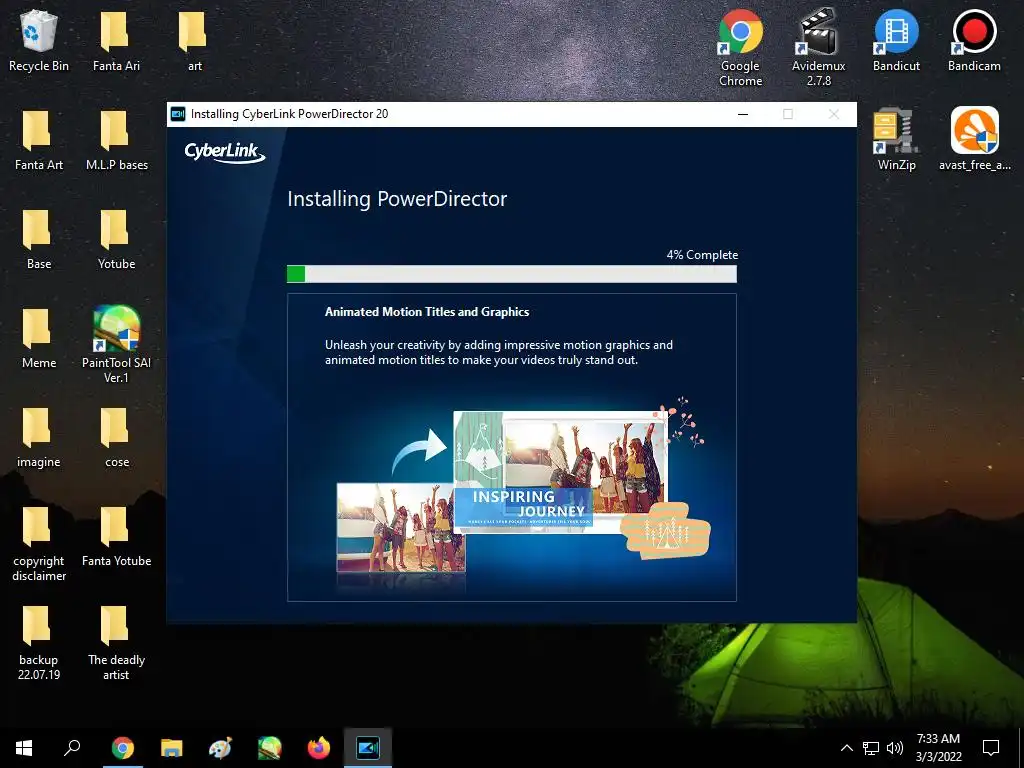Click the installer title bar icon
This screenshot has width=1024, height=768.
point(178,114)
